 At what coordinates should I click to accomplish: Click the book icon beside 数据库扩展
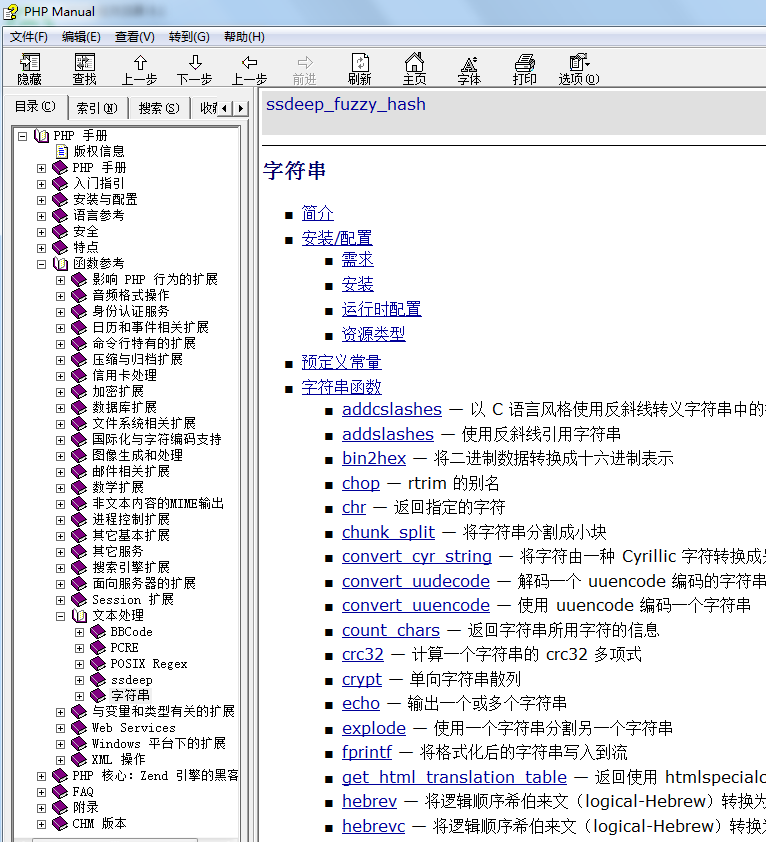coord(79,408)
